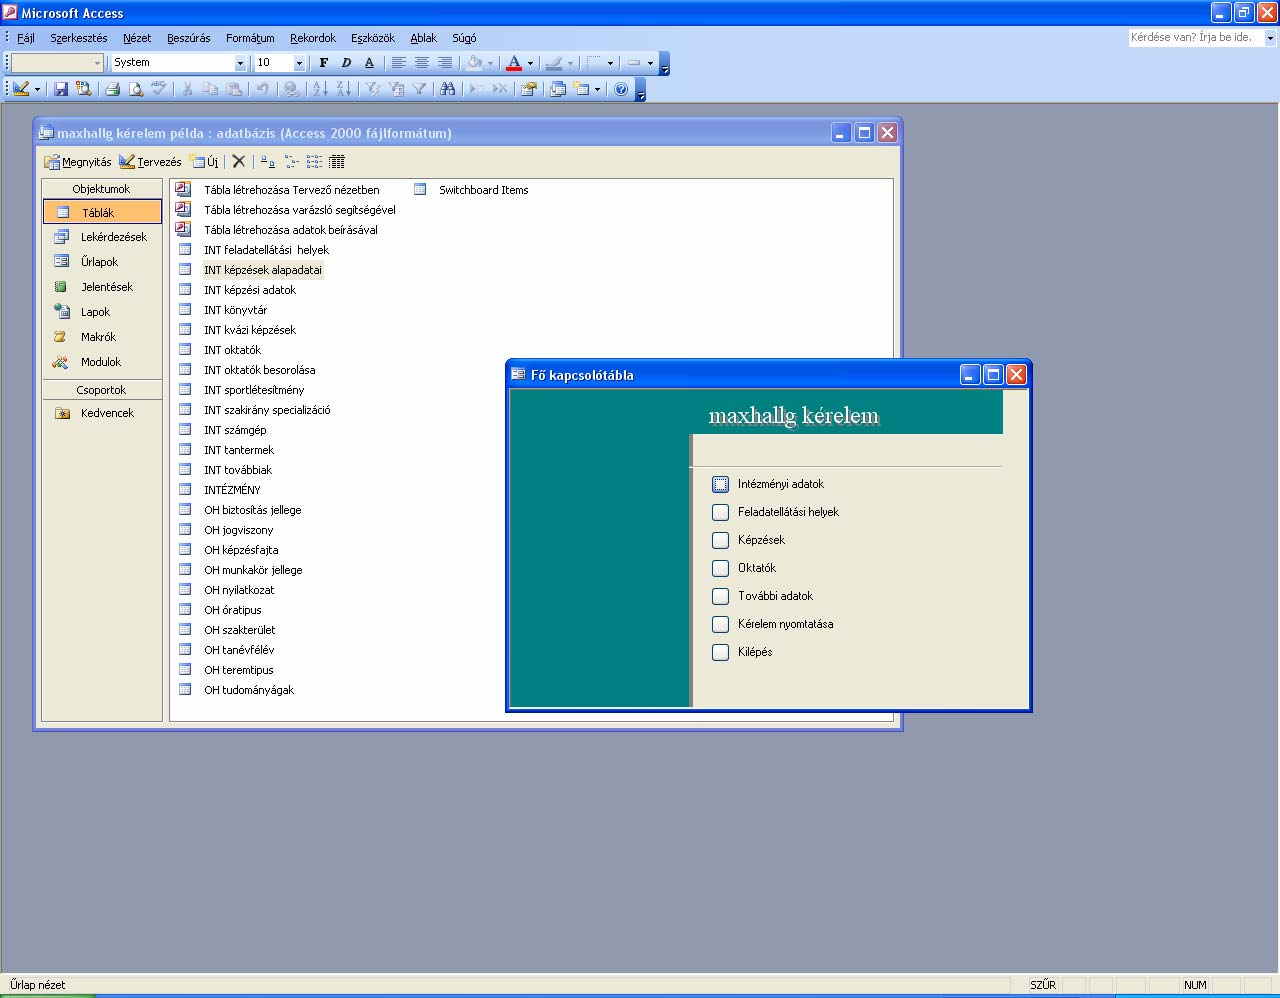Select Lekérdezések in the Objektumok pane

tap(102, 237)
